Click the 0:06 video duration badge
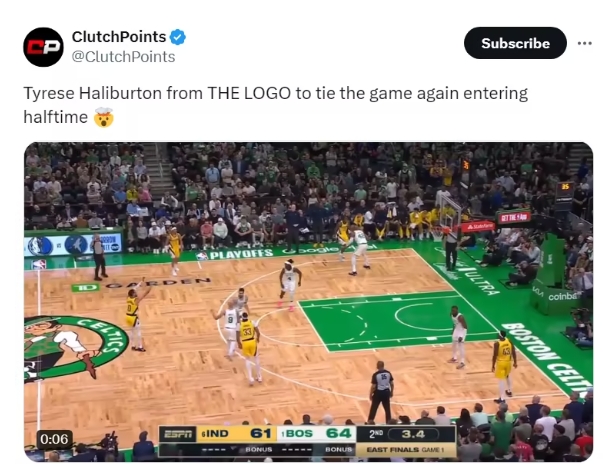 coord(54,439)
